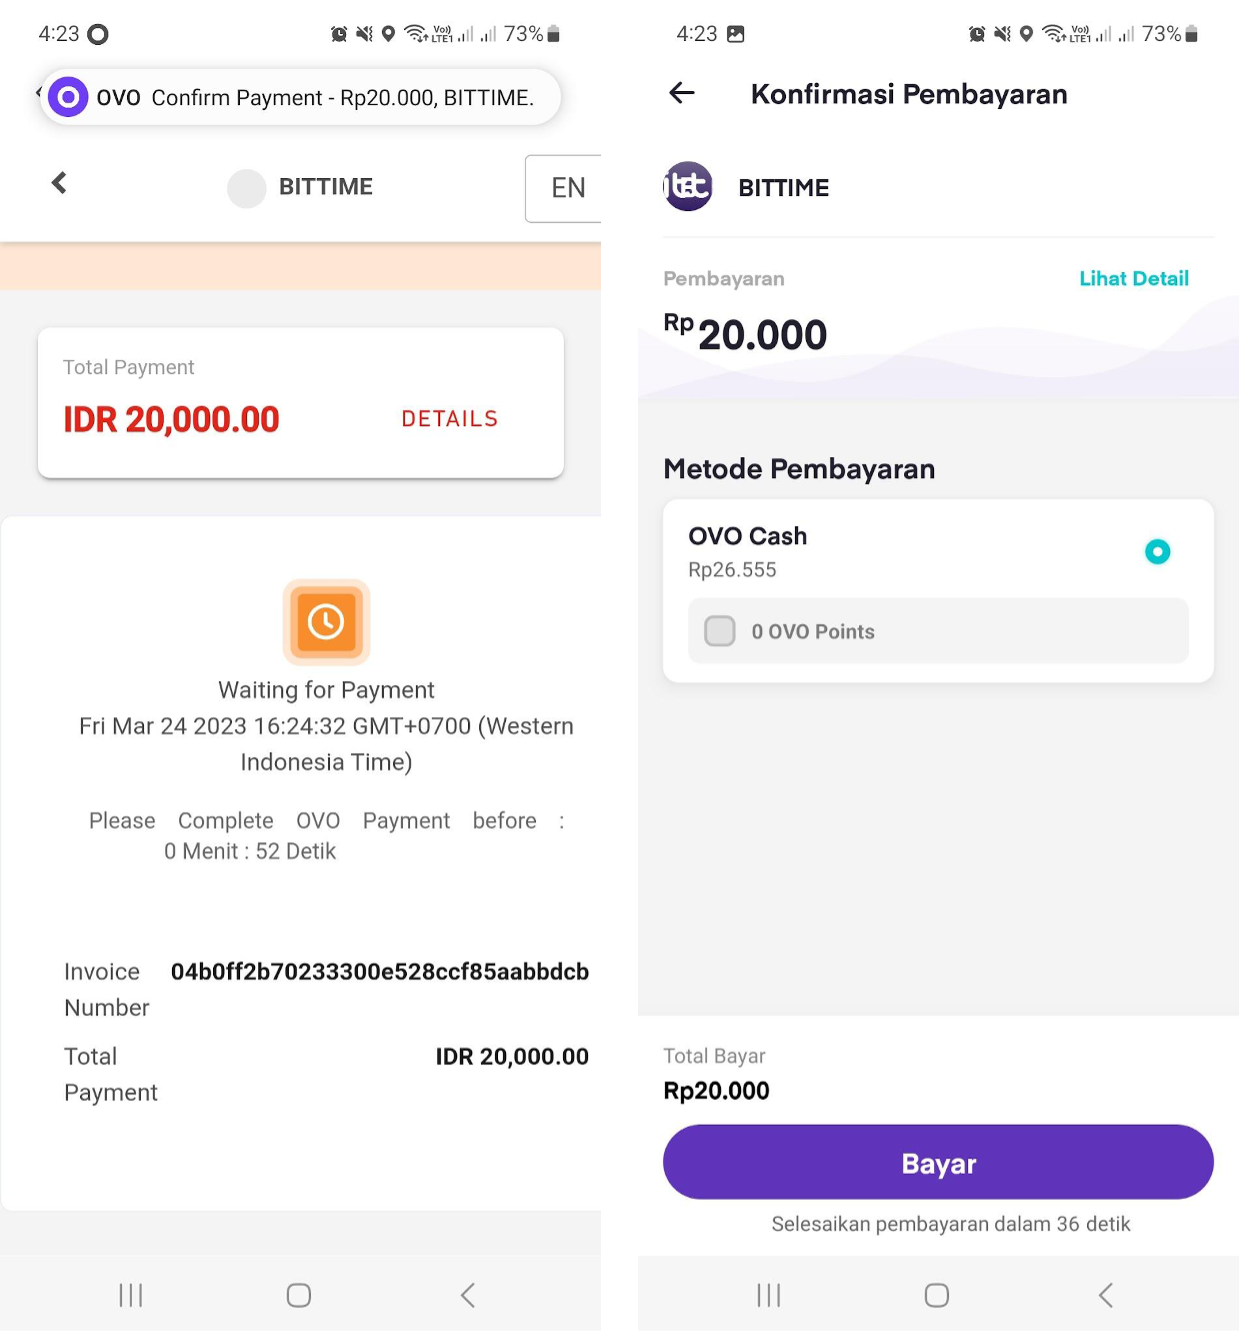Select OVO Cash radio button
Viewport: 1246px width, 1338px height.
[x=1157, y=551]
